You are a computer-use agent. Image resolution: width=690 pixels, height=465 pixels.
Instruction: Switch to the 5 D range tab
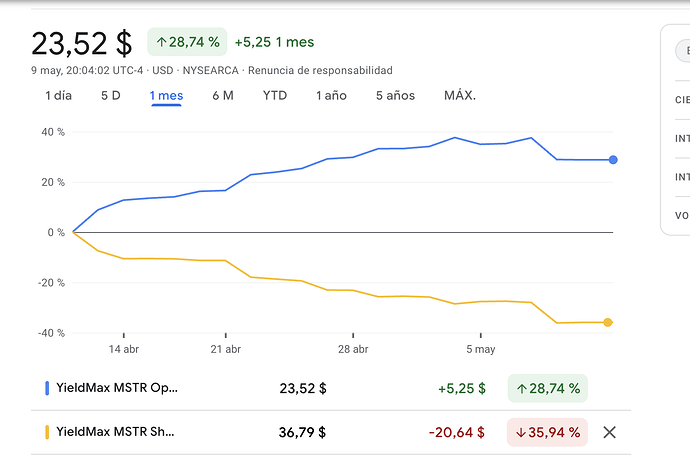pyautogui.click(x=111, y=95)
